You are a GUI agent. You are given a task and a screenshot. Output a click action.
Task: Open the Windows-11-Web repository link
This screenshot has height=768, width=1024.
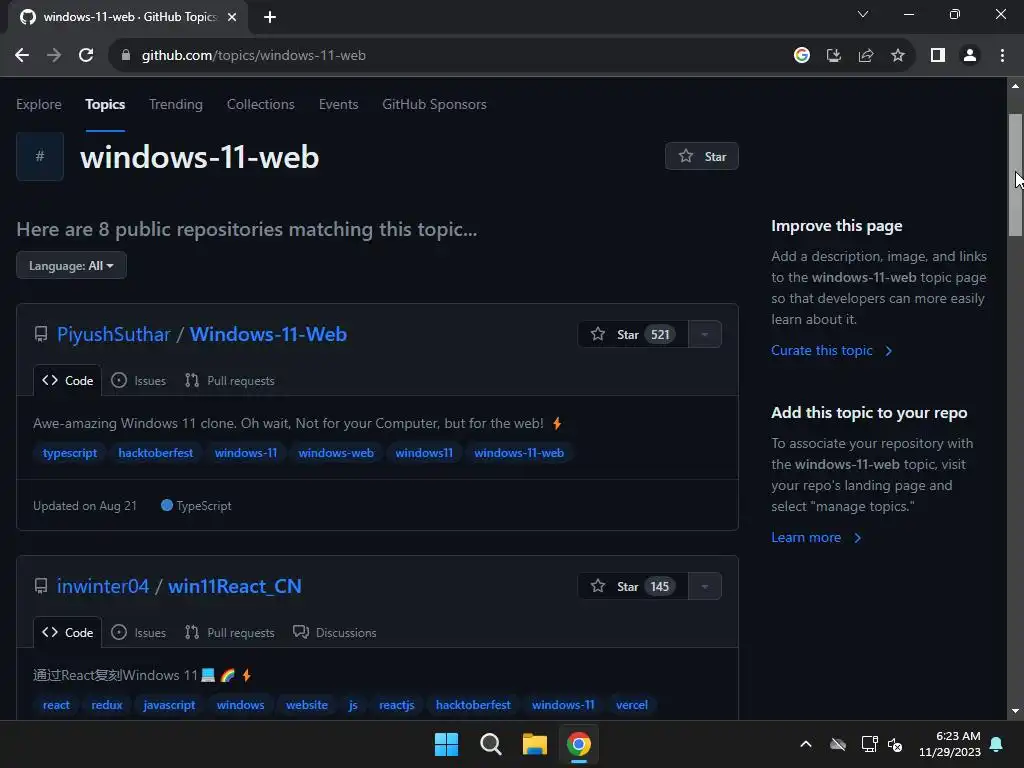click(x=268, y=334)
